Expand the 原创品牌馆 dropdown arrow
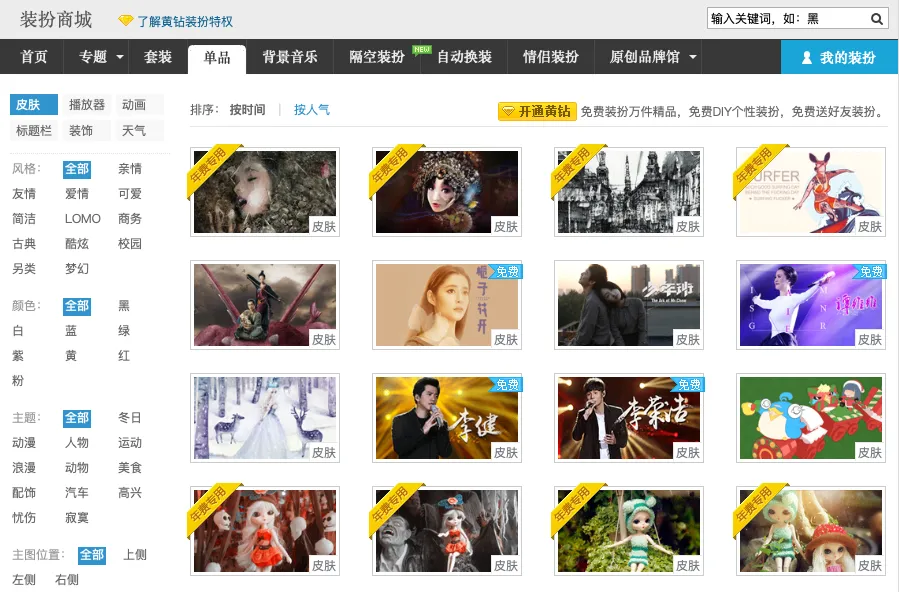Image resolution: width=899 pixels, height=592 pixels. [x=693, y=57]
